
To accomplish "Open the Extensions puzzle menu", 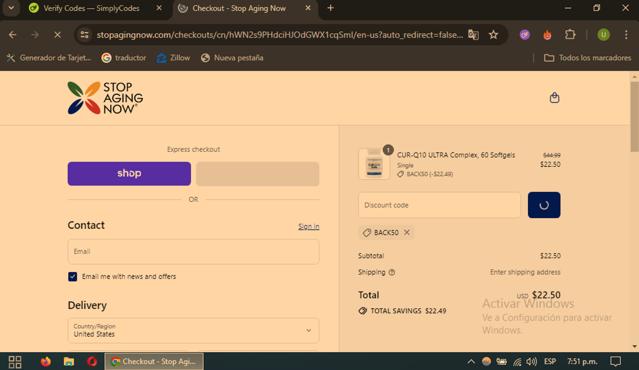I will pyautogui.click(x=570, y=35).
